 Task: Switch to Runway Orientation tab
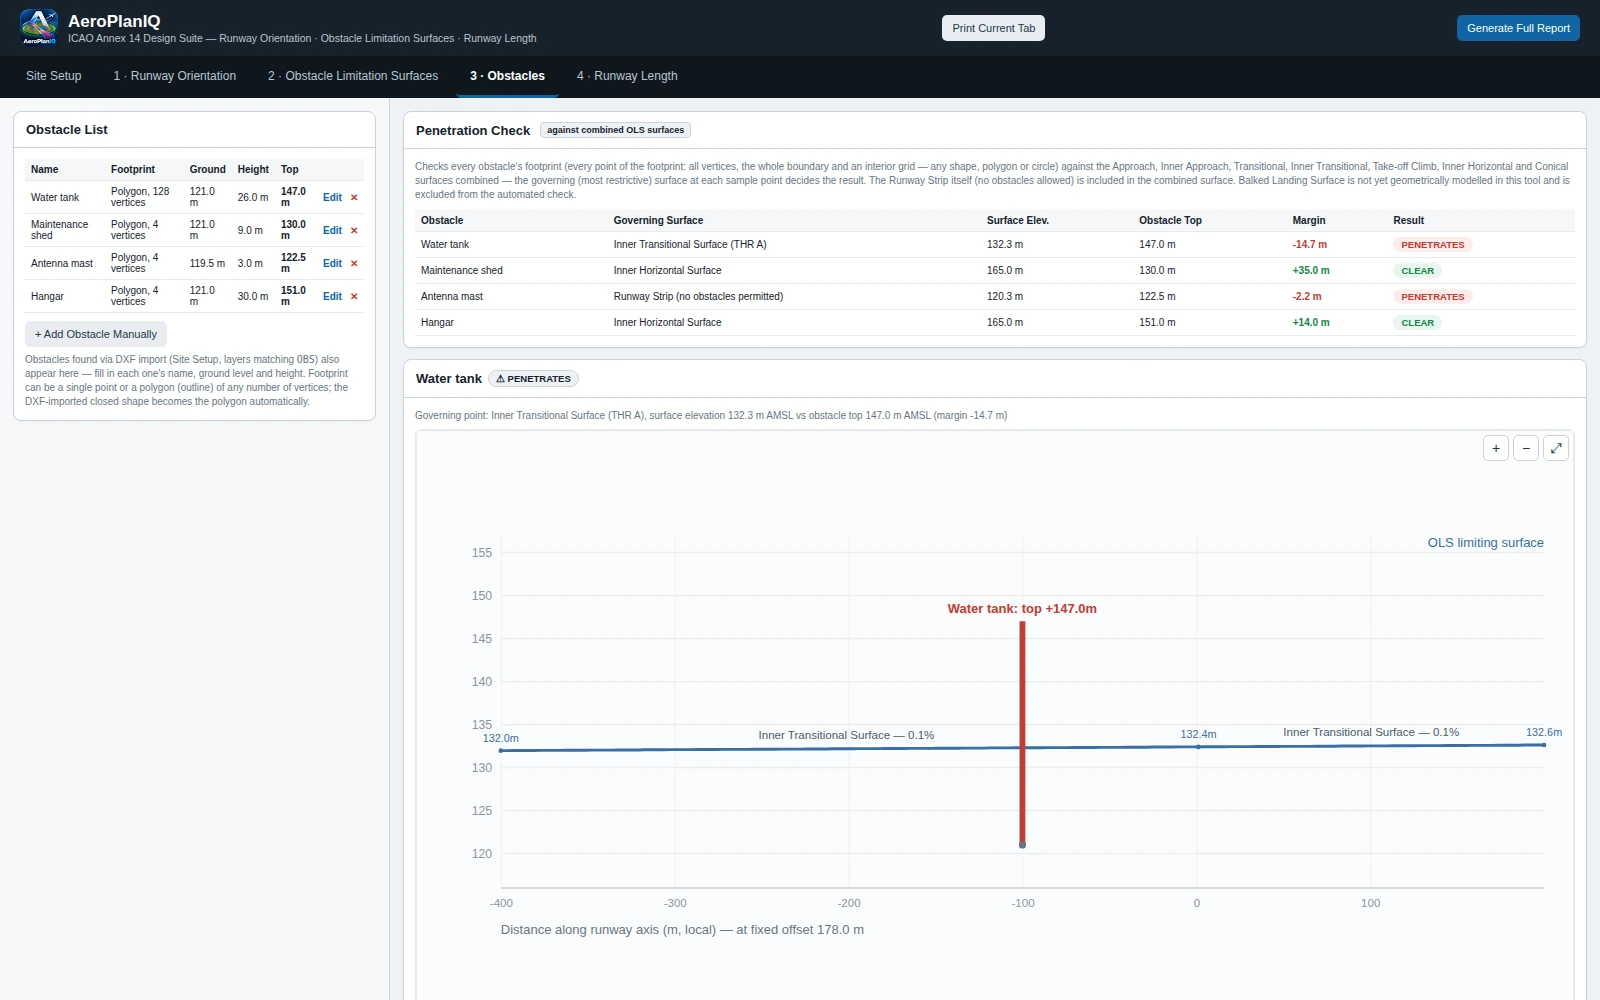tap(175, 76)
